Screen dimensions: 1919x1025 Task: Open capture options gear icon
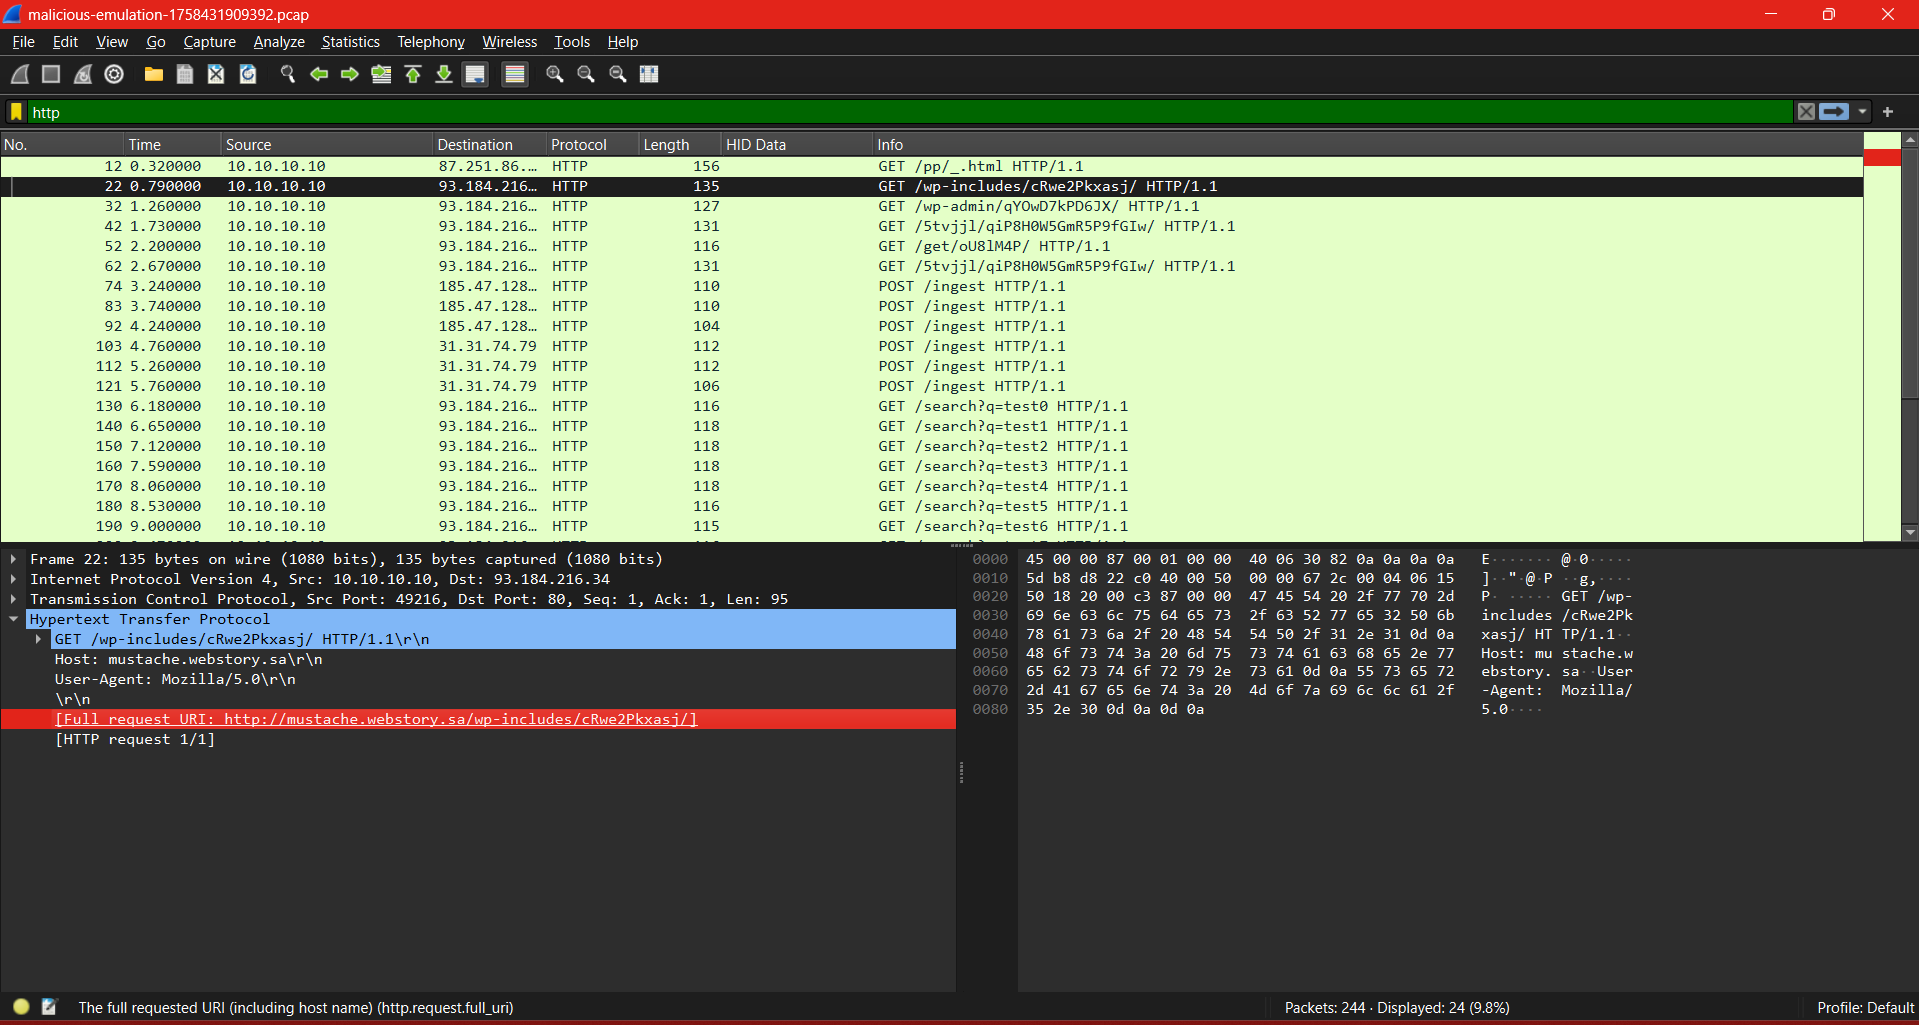tap(114, 74)
